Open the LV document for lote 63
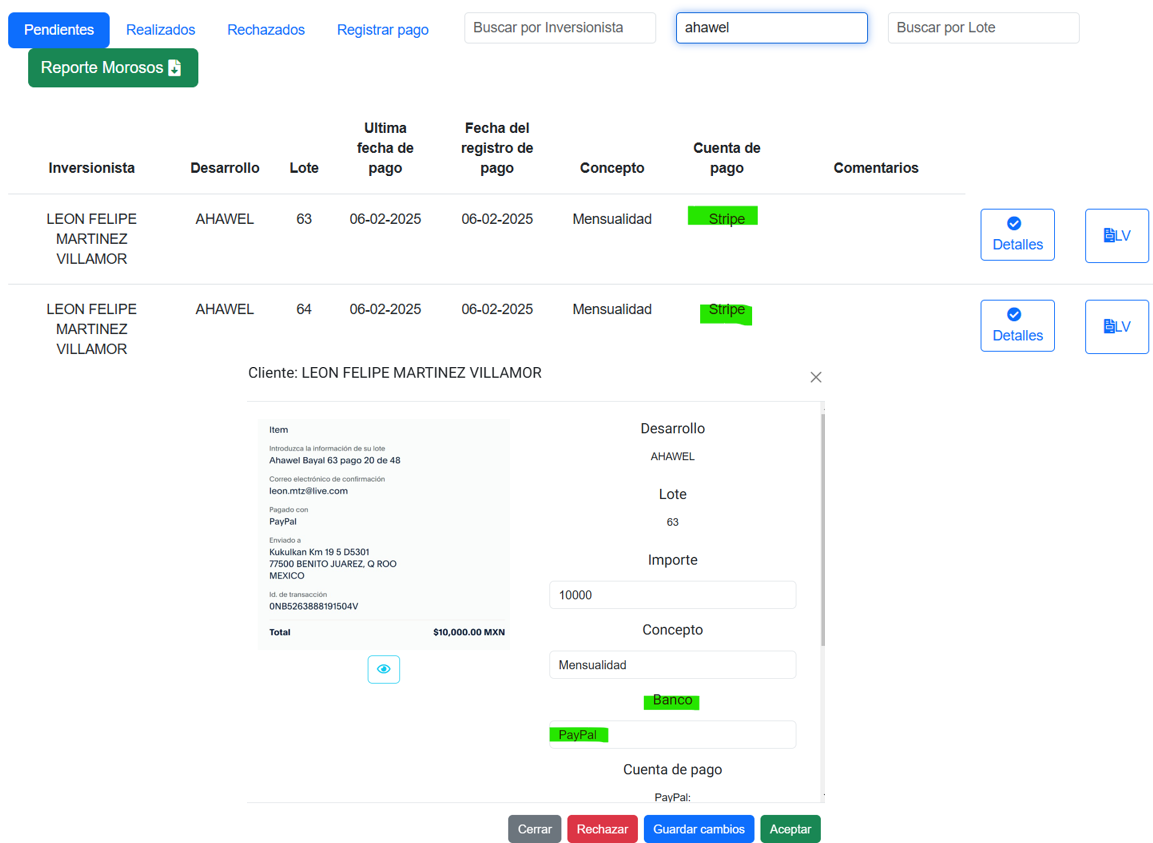Image resolution: width=1153 pixels, height=843 pixels. (x=1116, y=236)
